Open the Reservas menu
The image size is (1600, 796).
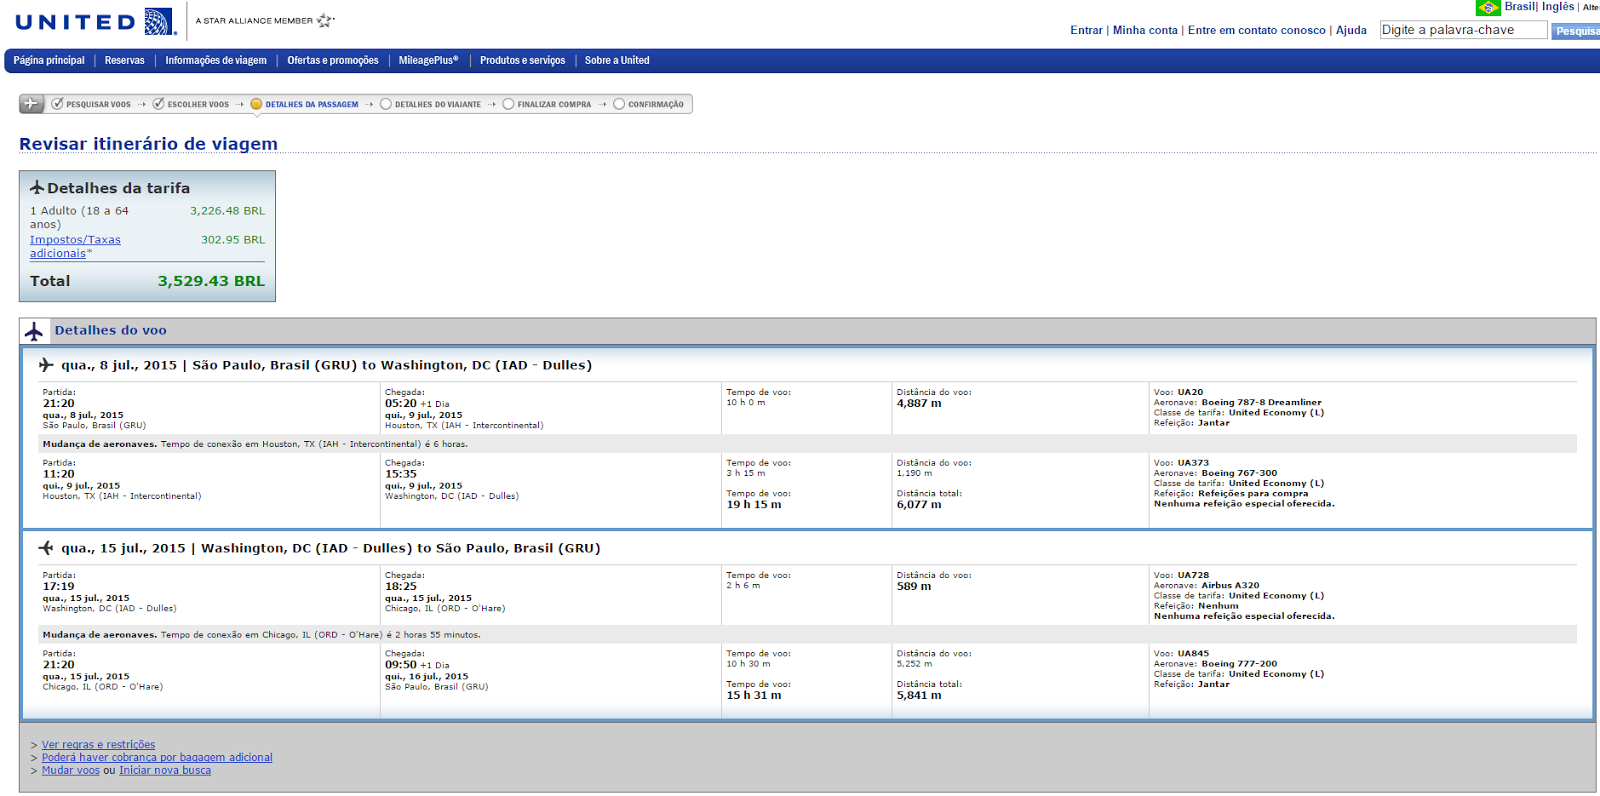click(125, 61)
